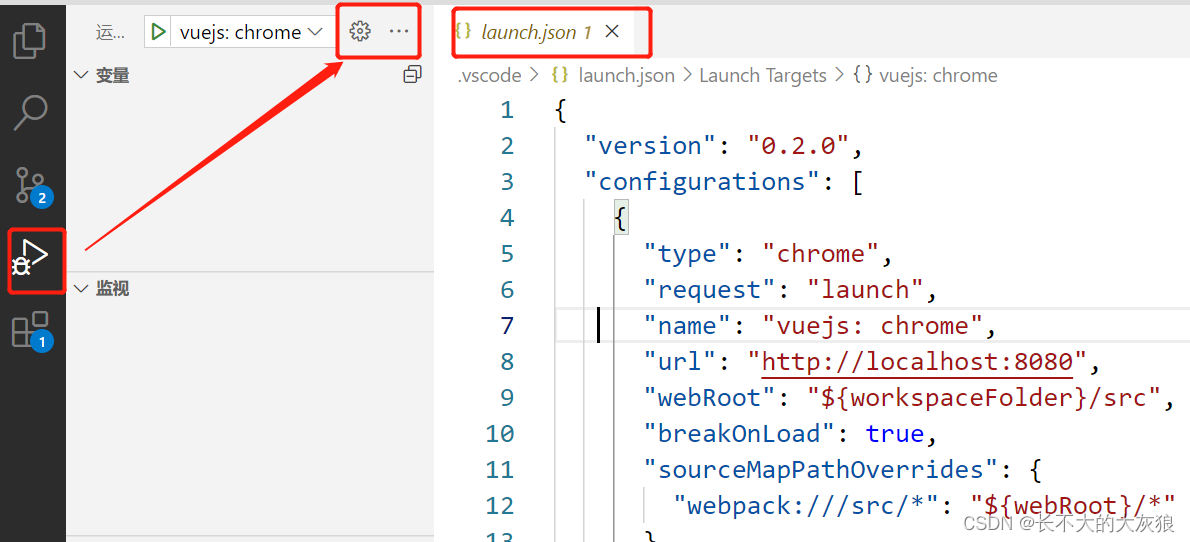The image size is (1190, 542).
Task: Open launch.json via gear icon
Action: click(360, 32)
